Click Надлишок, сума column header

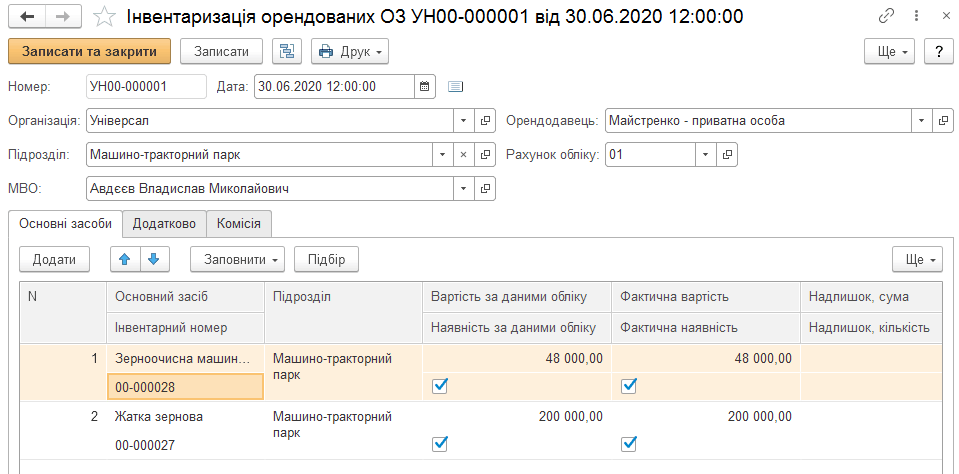tap(870, 297)
